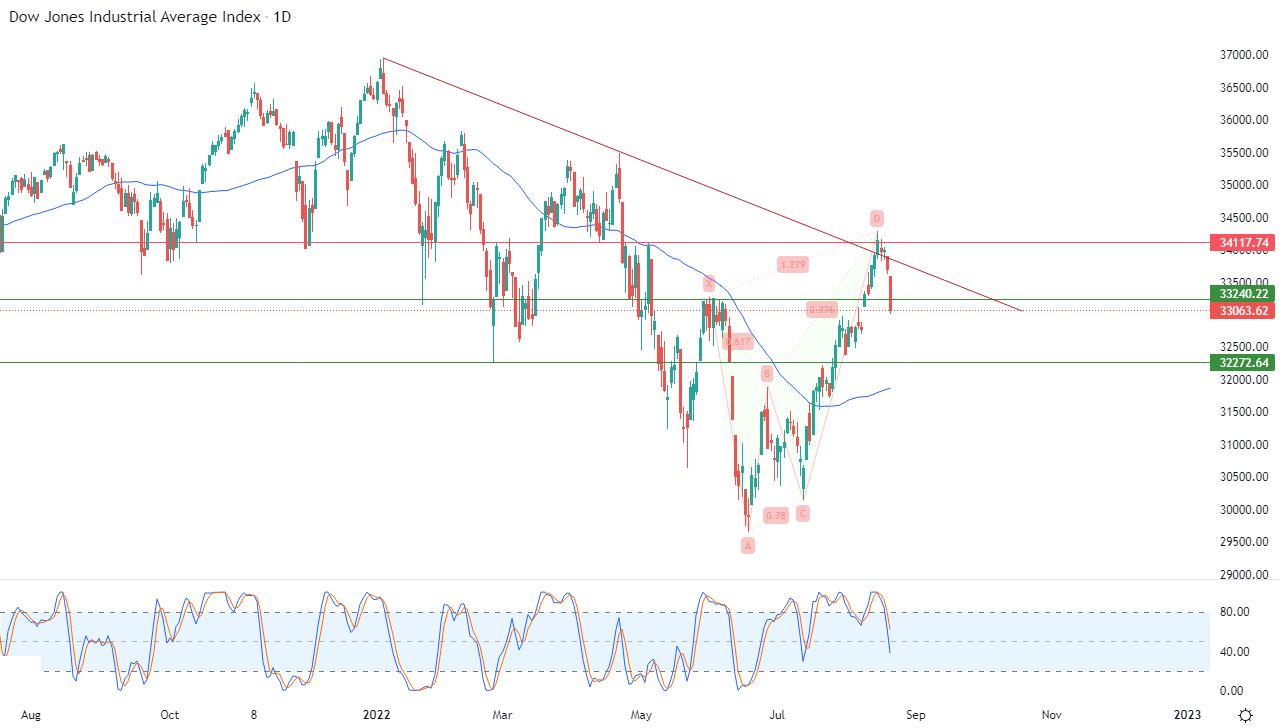This screenshot has width=1280, height=728.
Task: Click the Dow Jones Industrial Average Index title
Action: [136, 17]
